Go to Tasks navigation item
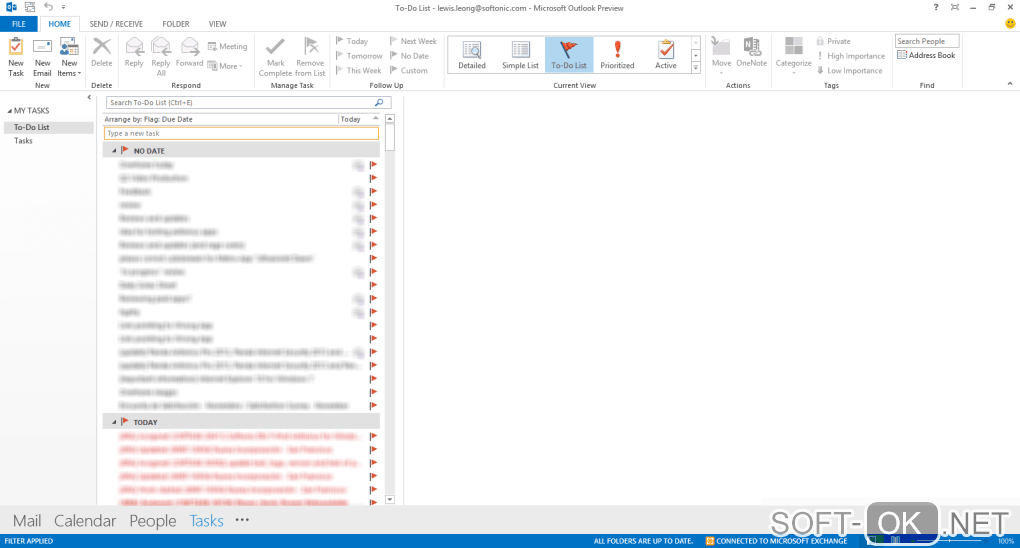Screen dimensions: 1020x548 (x=206, y=521)
